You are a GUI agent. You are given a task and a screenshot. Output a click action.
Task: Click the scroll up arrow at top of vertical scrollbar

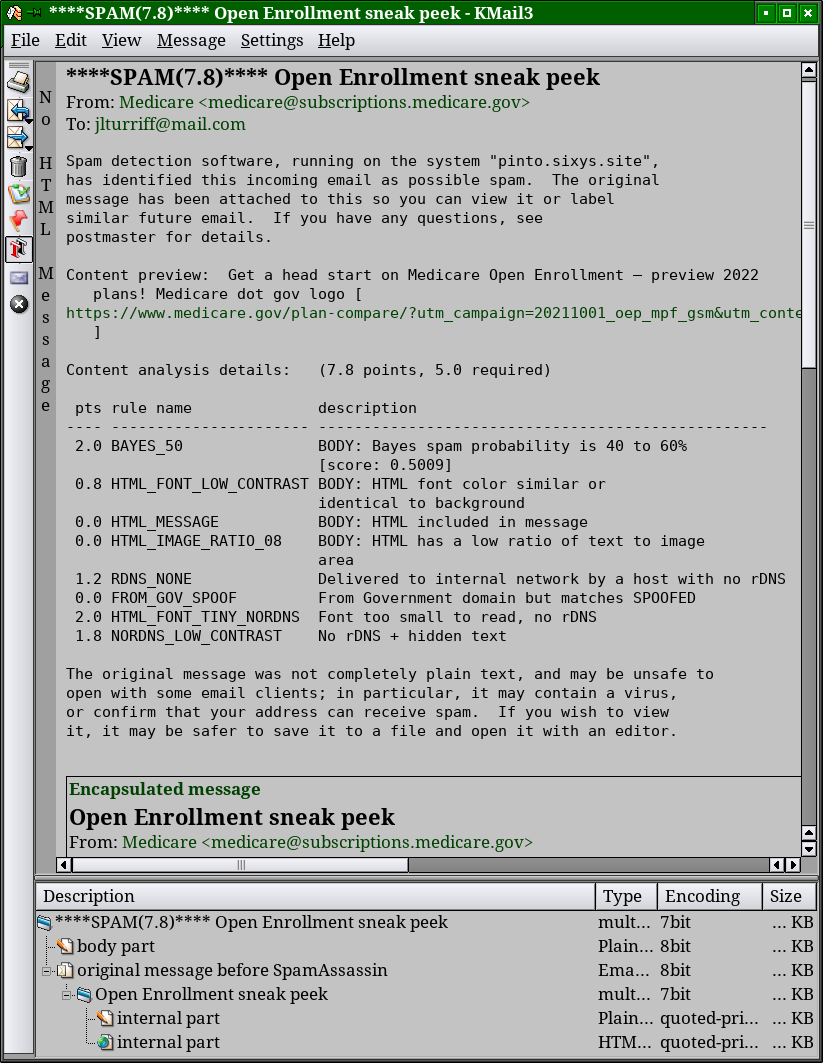[x=808, y=70]
